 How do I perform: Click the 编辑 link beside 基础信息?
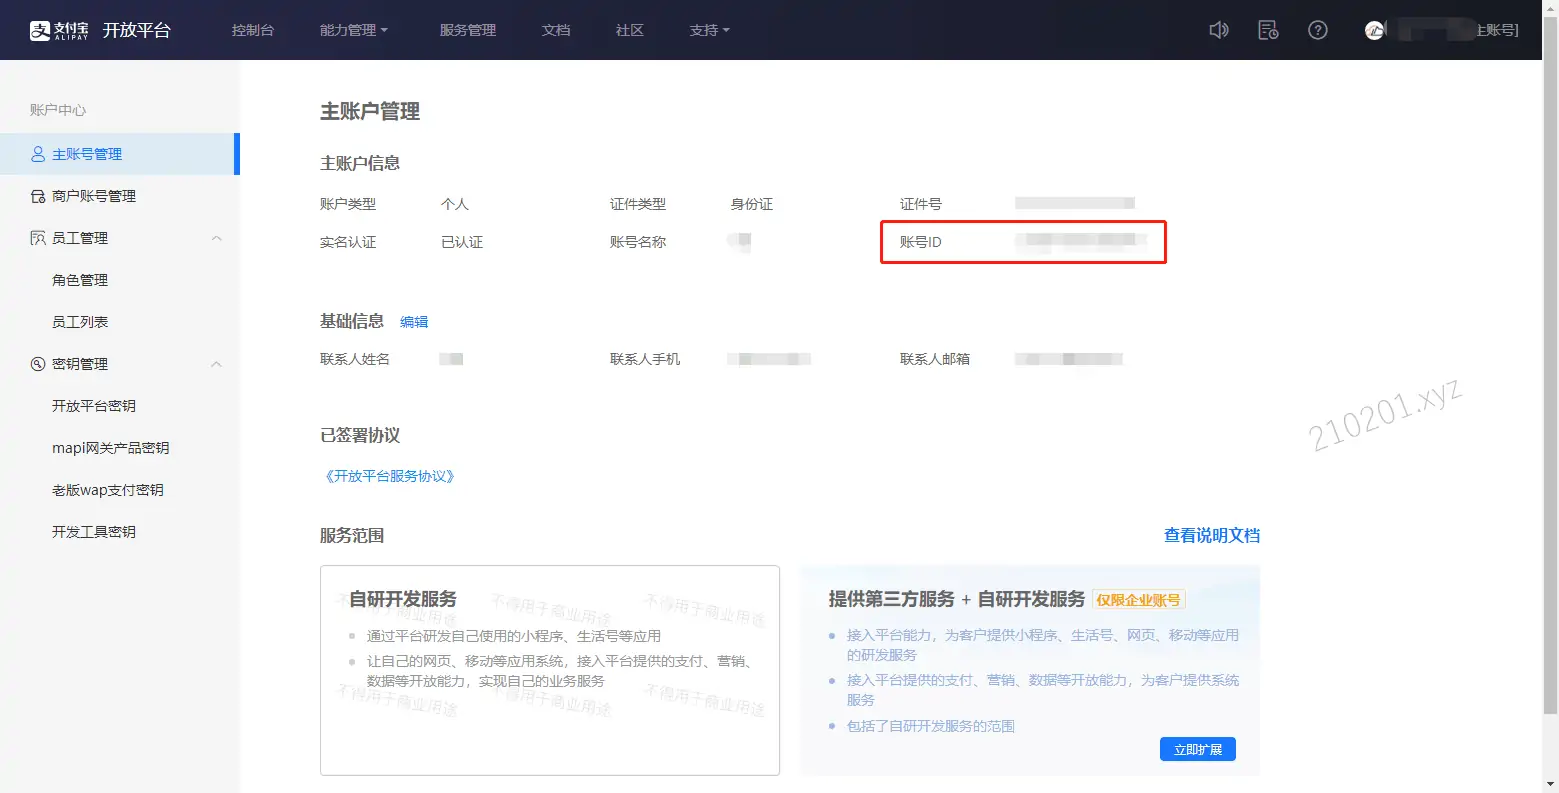(414, 322)
